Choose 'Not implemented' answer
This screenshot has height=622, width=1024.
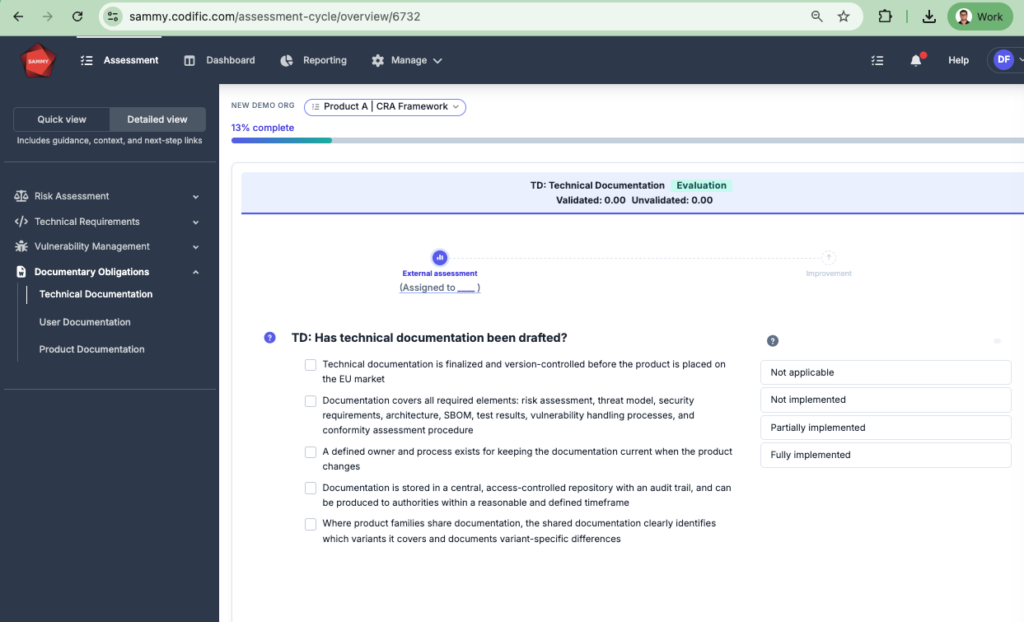886,400
